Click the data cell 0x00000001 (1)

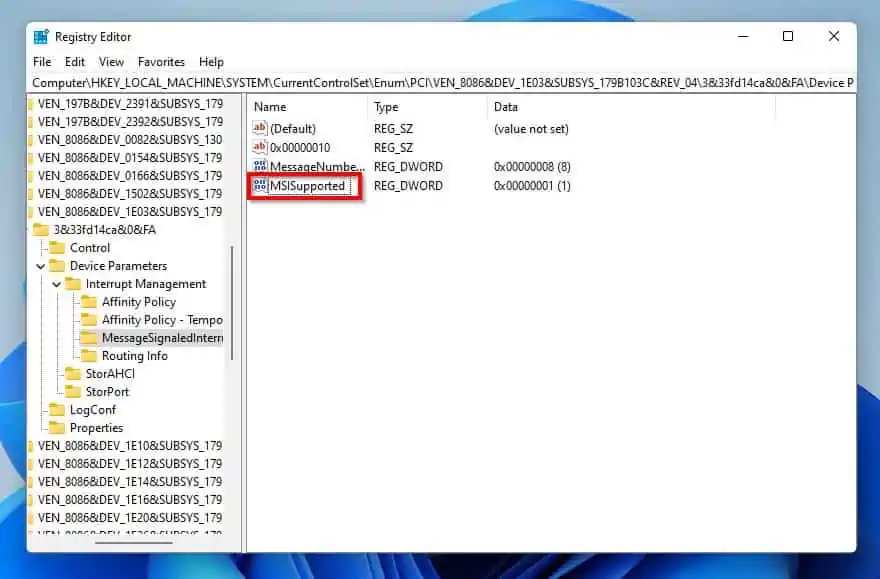pyautogui.click(x=532, y=186)
